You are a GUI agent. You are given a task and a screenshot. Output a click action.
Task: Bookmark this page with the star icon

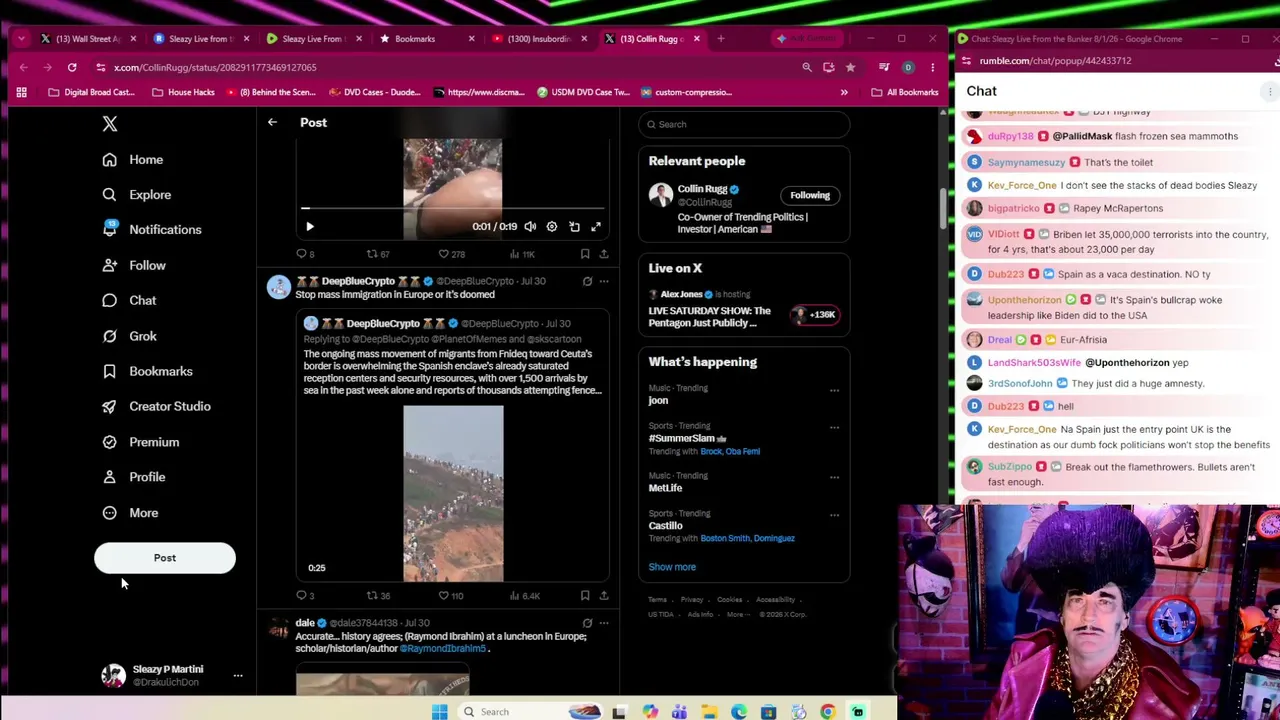[x=850, y=67]
